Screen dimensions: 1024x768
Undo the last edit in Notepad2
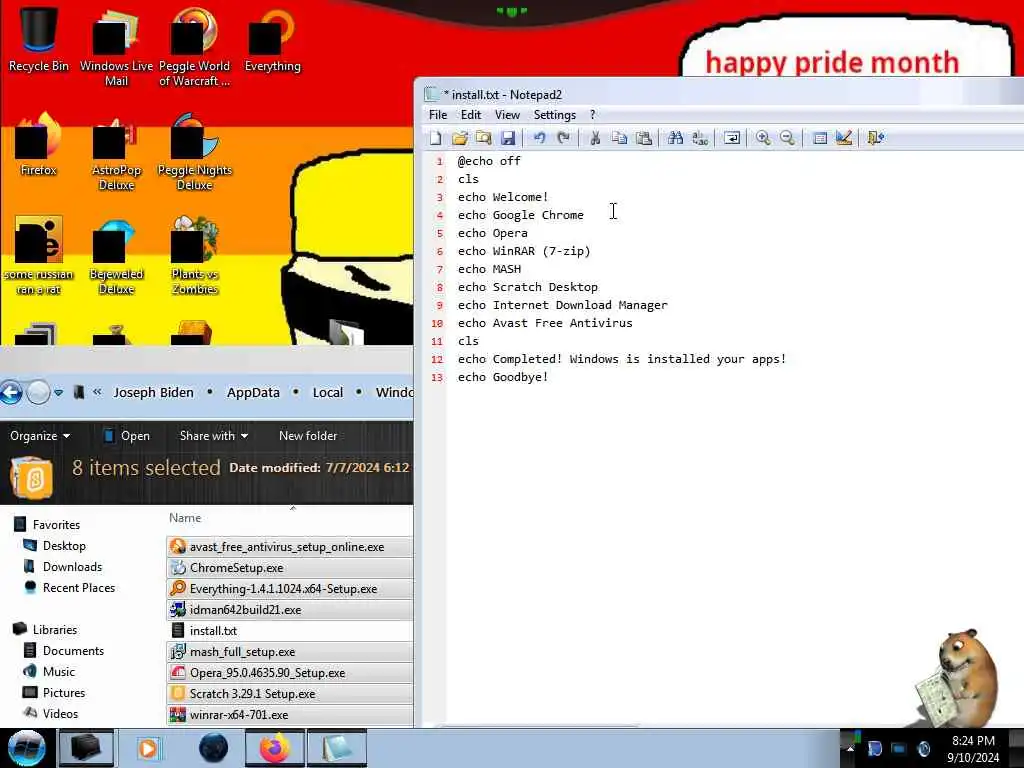539,138
